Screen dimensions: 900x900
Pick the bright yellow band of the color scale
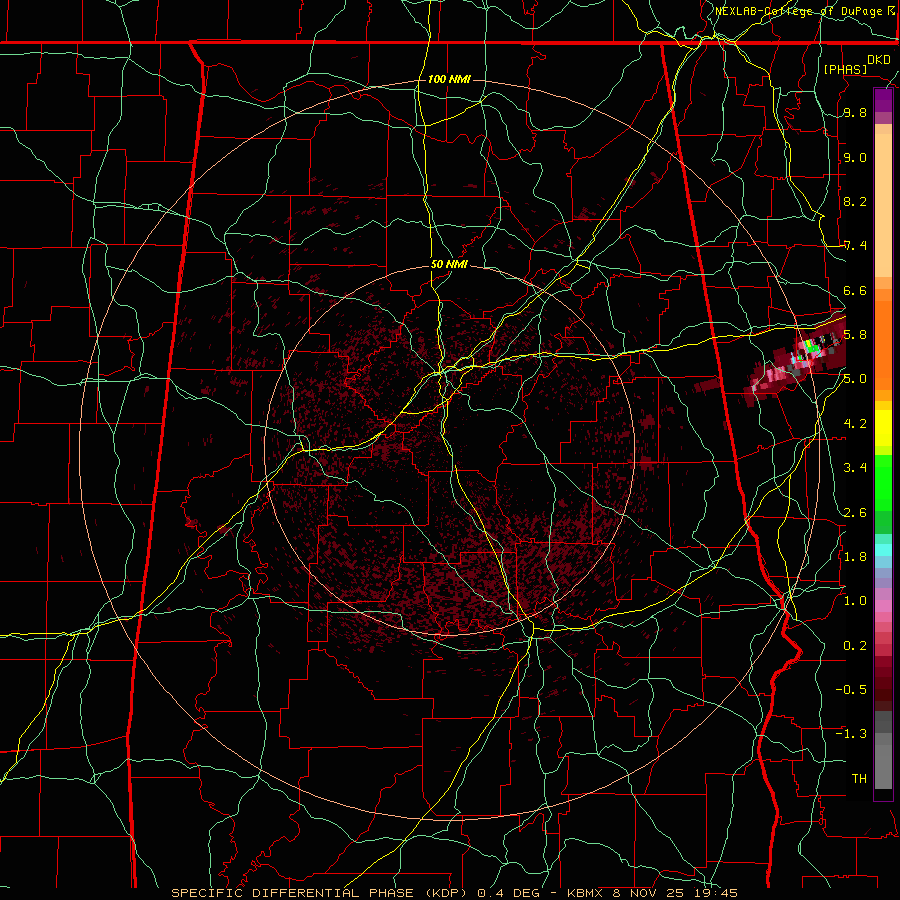(883, 428)
